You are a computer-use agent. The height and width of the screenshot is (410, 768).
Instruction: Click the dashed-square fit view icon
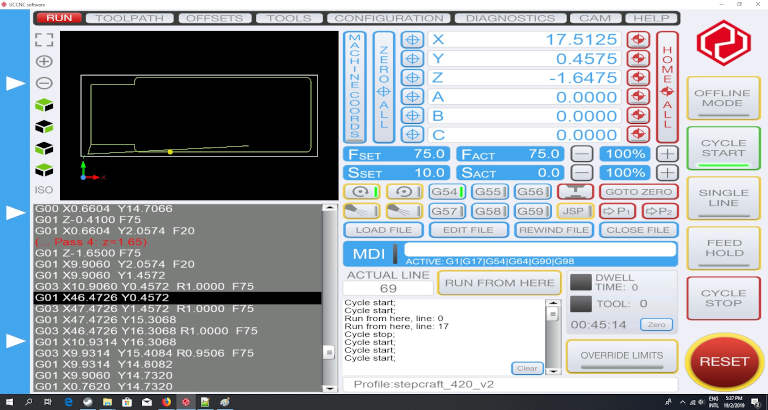click(x=44, y=40)
